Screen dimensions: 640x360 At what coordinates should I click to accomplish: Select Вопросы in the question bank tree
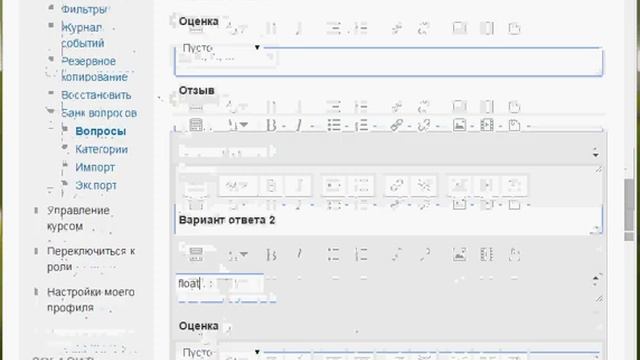(x=100, y=131)
